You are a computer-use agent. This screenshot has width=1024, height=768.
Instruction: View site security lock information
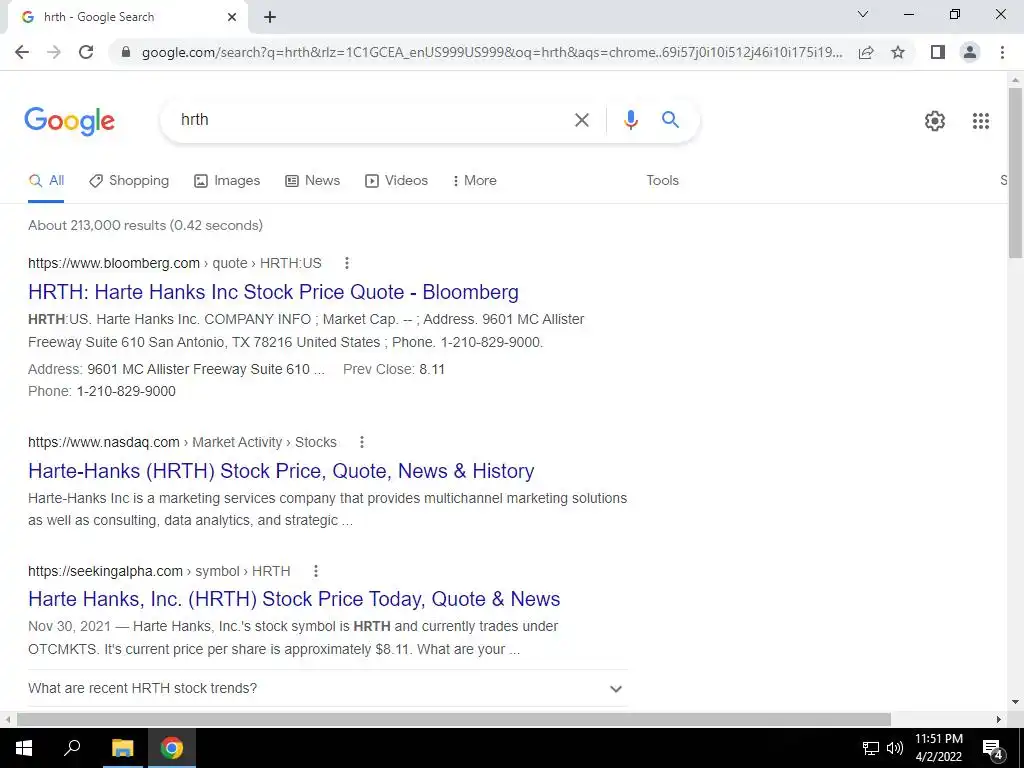(x=126, y=52)
